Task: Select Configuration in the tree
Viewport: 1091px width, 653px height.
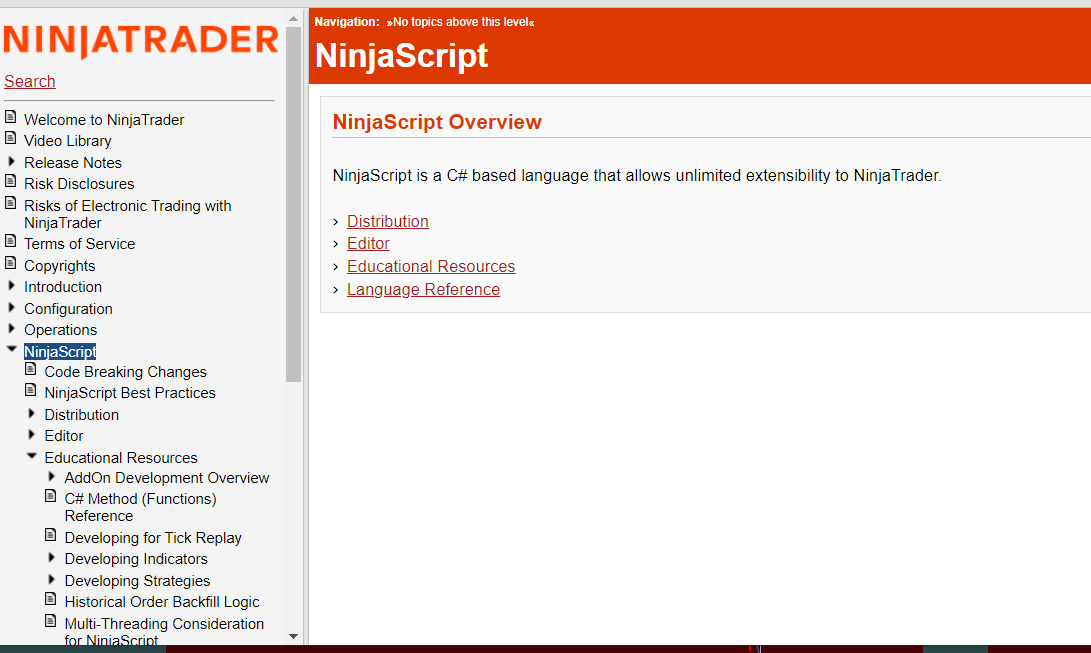Action: click(x=68, y=309)
